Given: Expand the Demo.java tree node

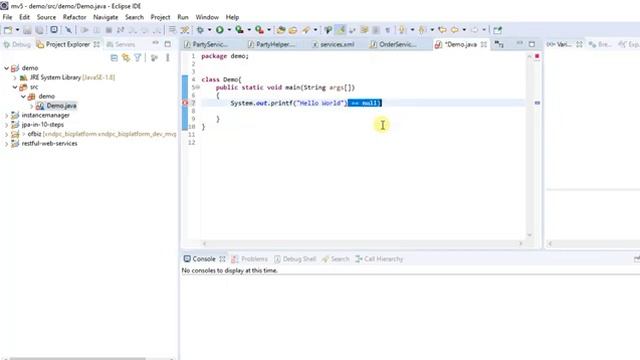Looking at the screenshot, I should [31, 106].
